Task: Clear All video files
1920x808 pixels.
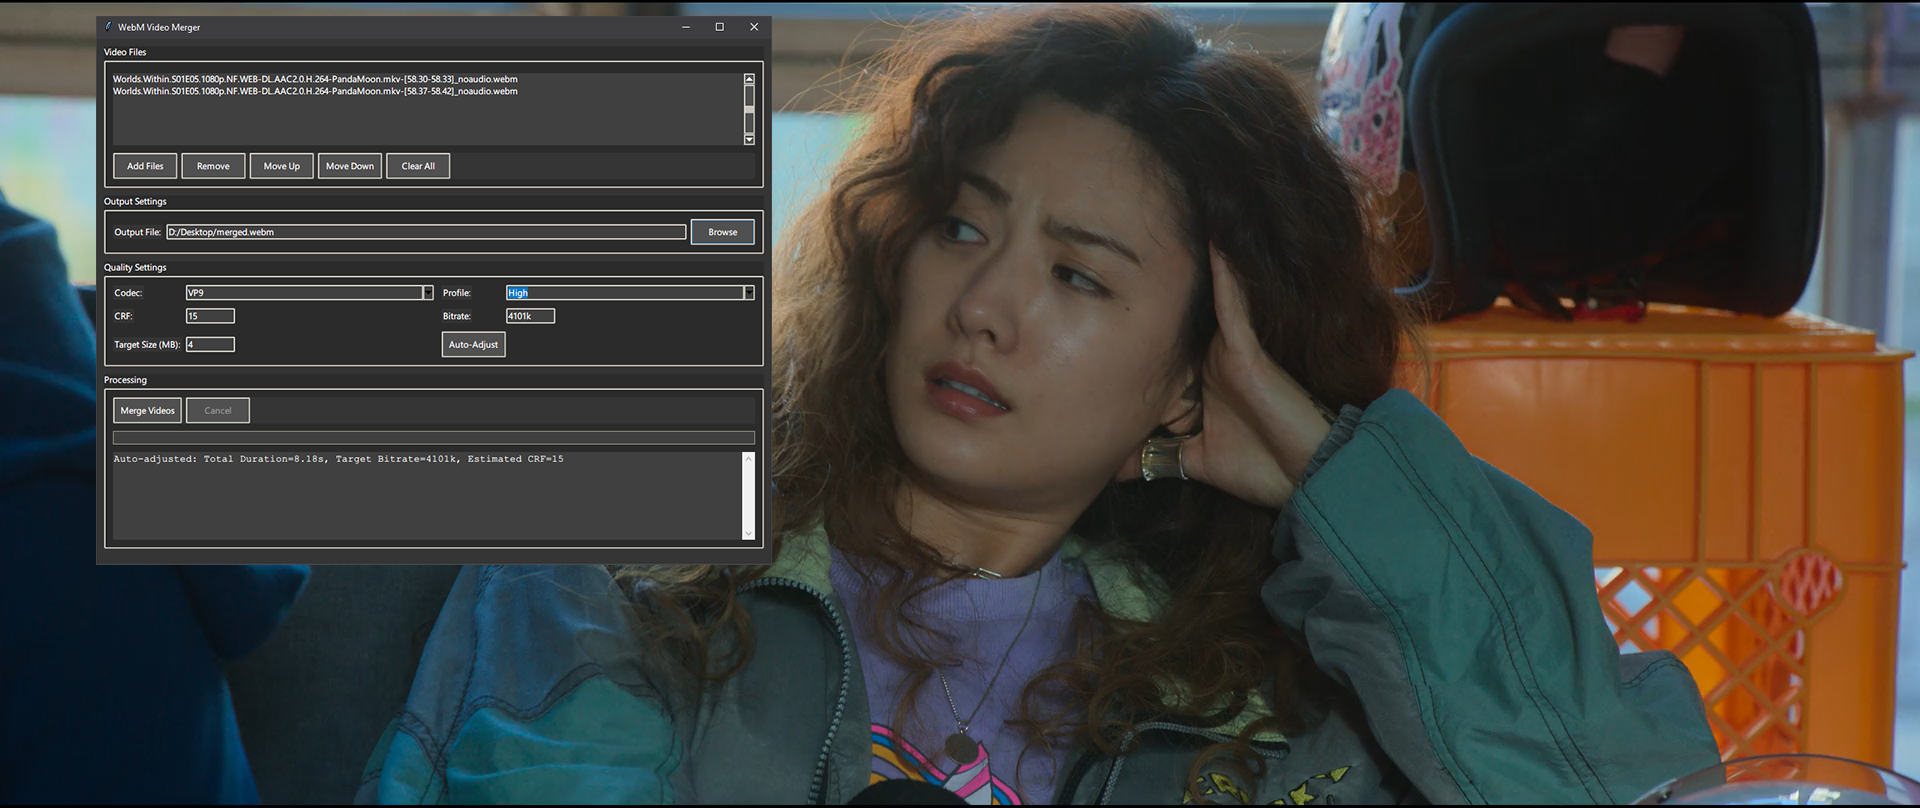Action: pos(418,166)
